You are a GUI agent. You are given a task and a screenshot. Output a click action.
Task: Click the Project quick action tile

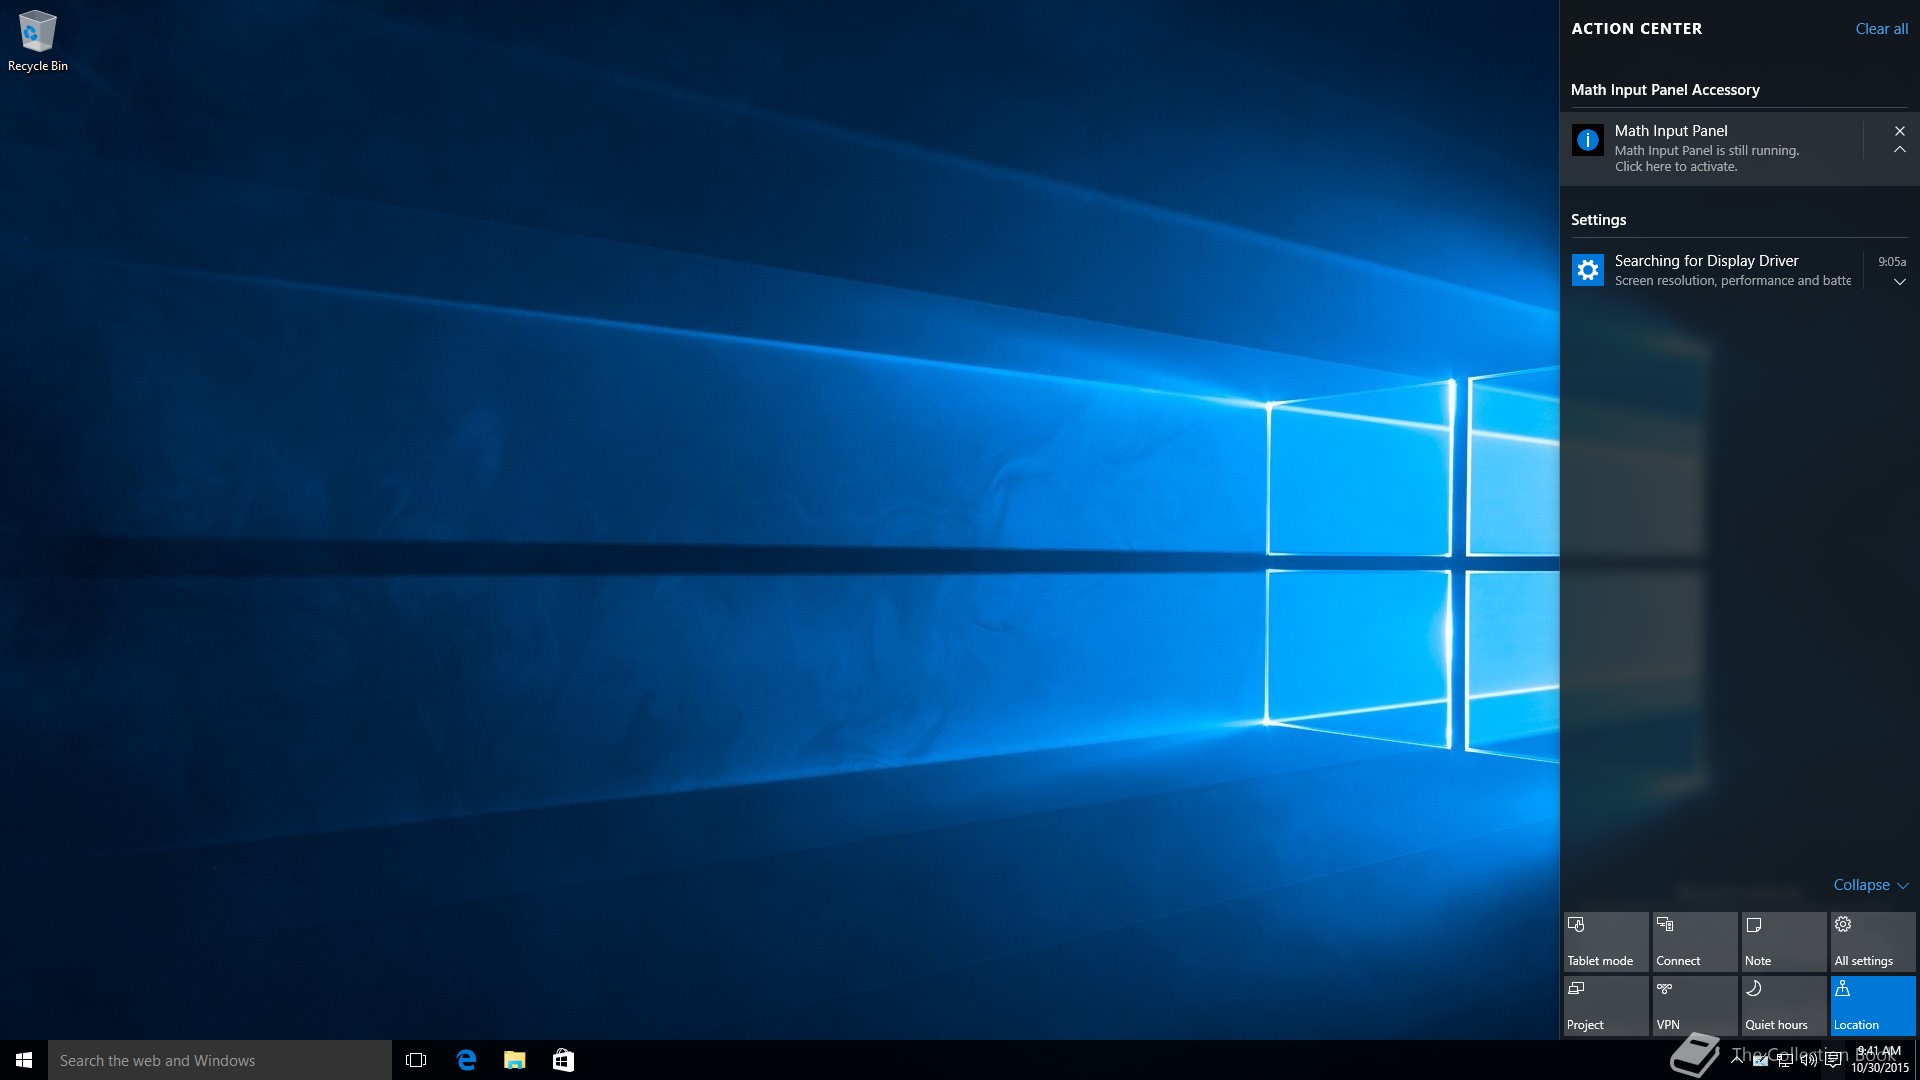click(x=1606, y=1005)
